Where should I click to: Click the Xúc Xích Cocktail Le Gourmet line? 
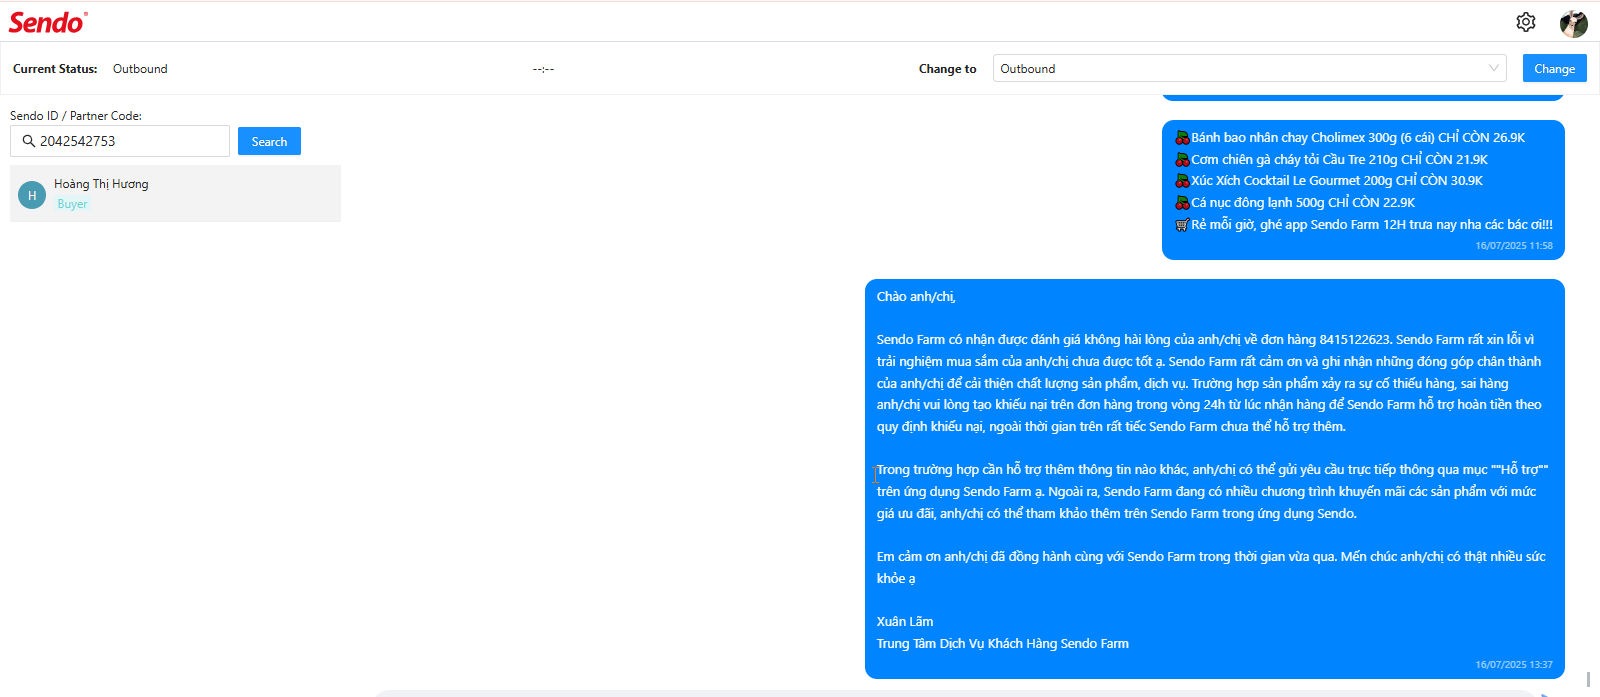pyautogui.click(x=1329, y=181)
